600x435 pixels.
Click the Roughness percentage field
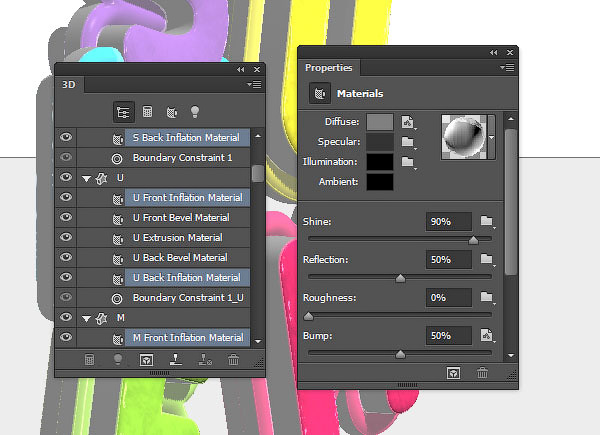pos(448,298)
